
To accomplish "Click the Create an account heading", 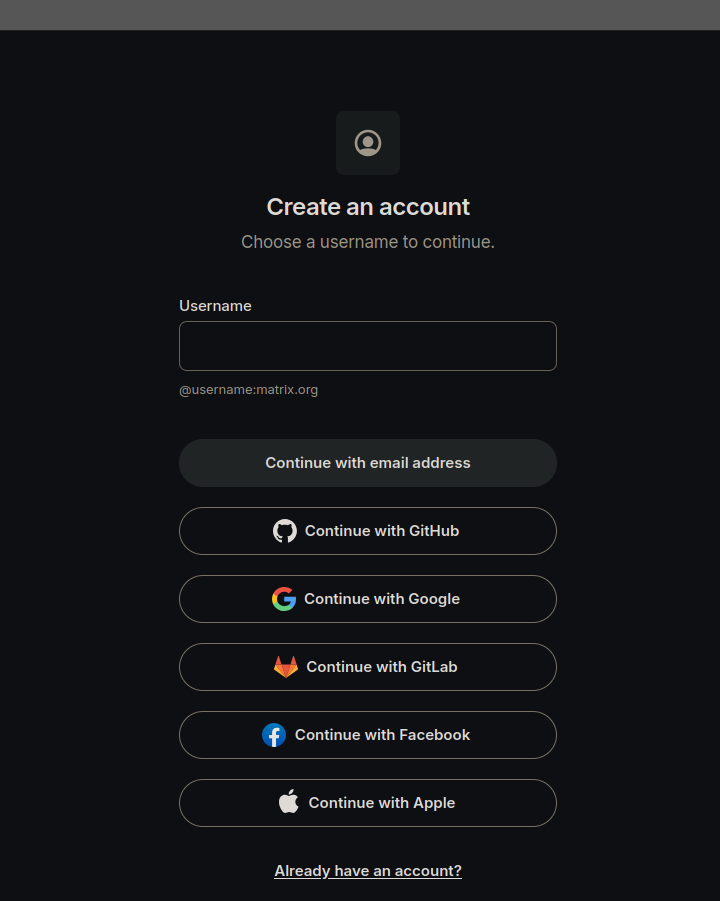I will tap(368, 207).
